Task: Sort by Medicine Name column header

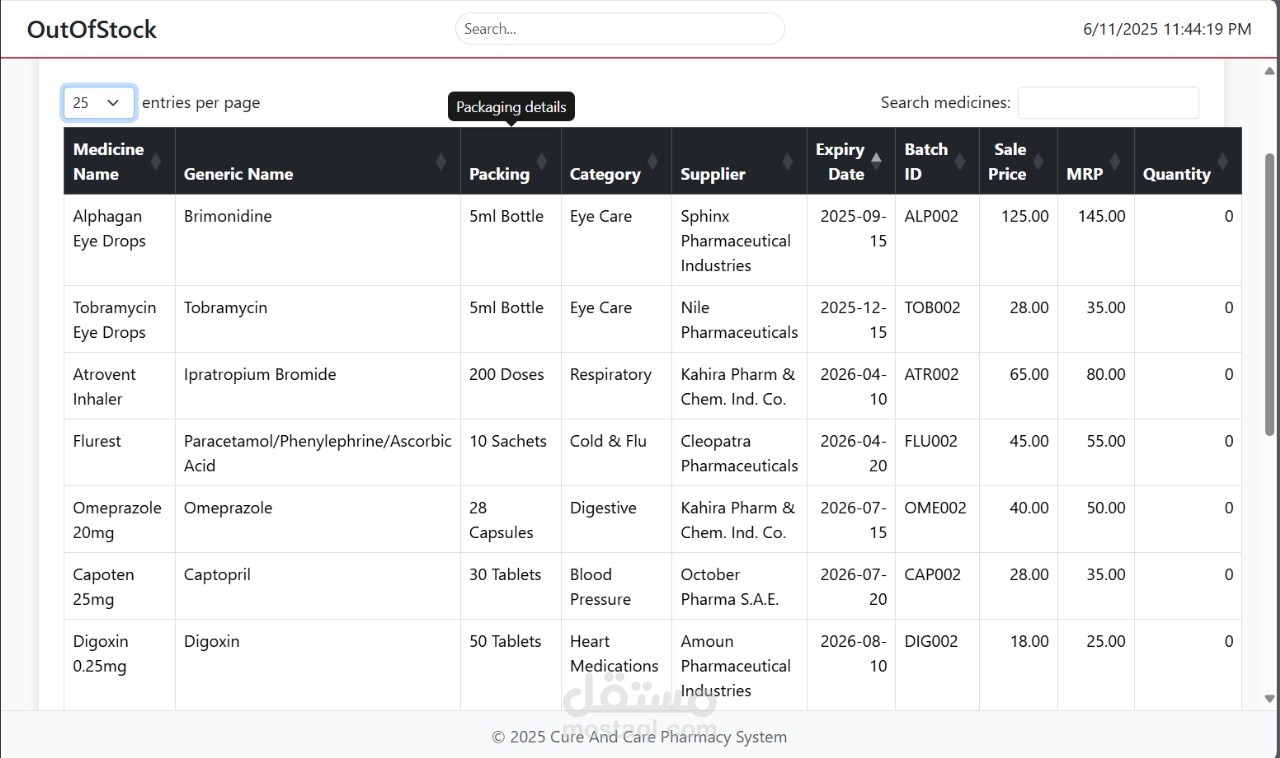Action: (x=119, y=161)
